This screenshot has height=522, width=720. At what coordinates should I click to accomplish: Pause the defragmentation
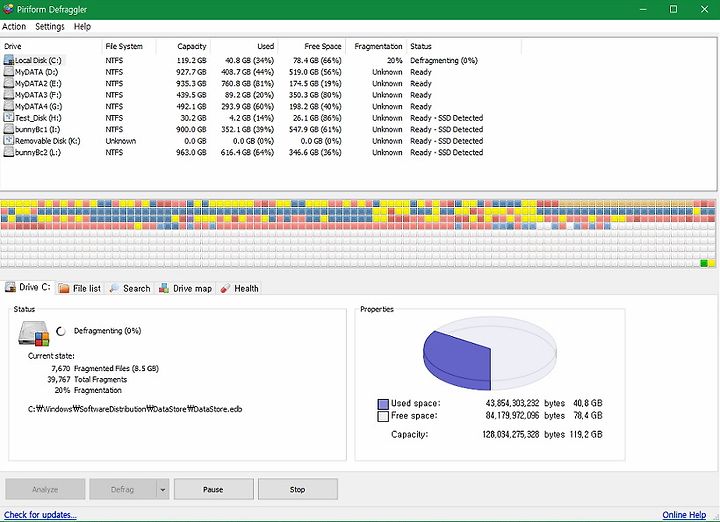pyautogui.click(x=214, y=489)
